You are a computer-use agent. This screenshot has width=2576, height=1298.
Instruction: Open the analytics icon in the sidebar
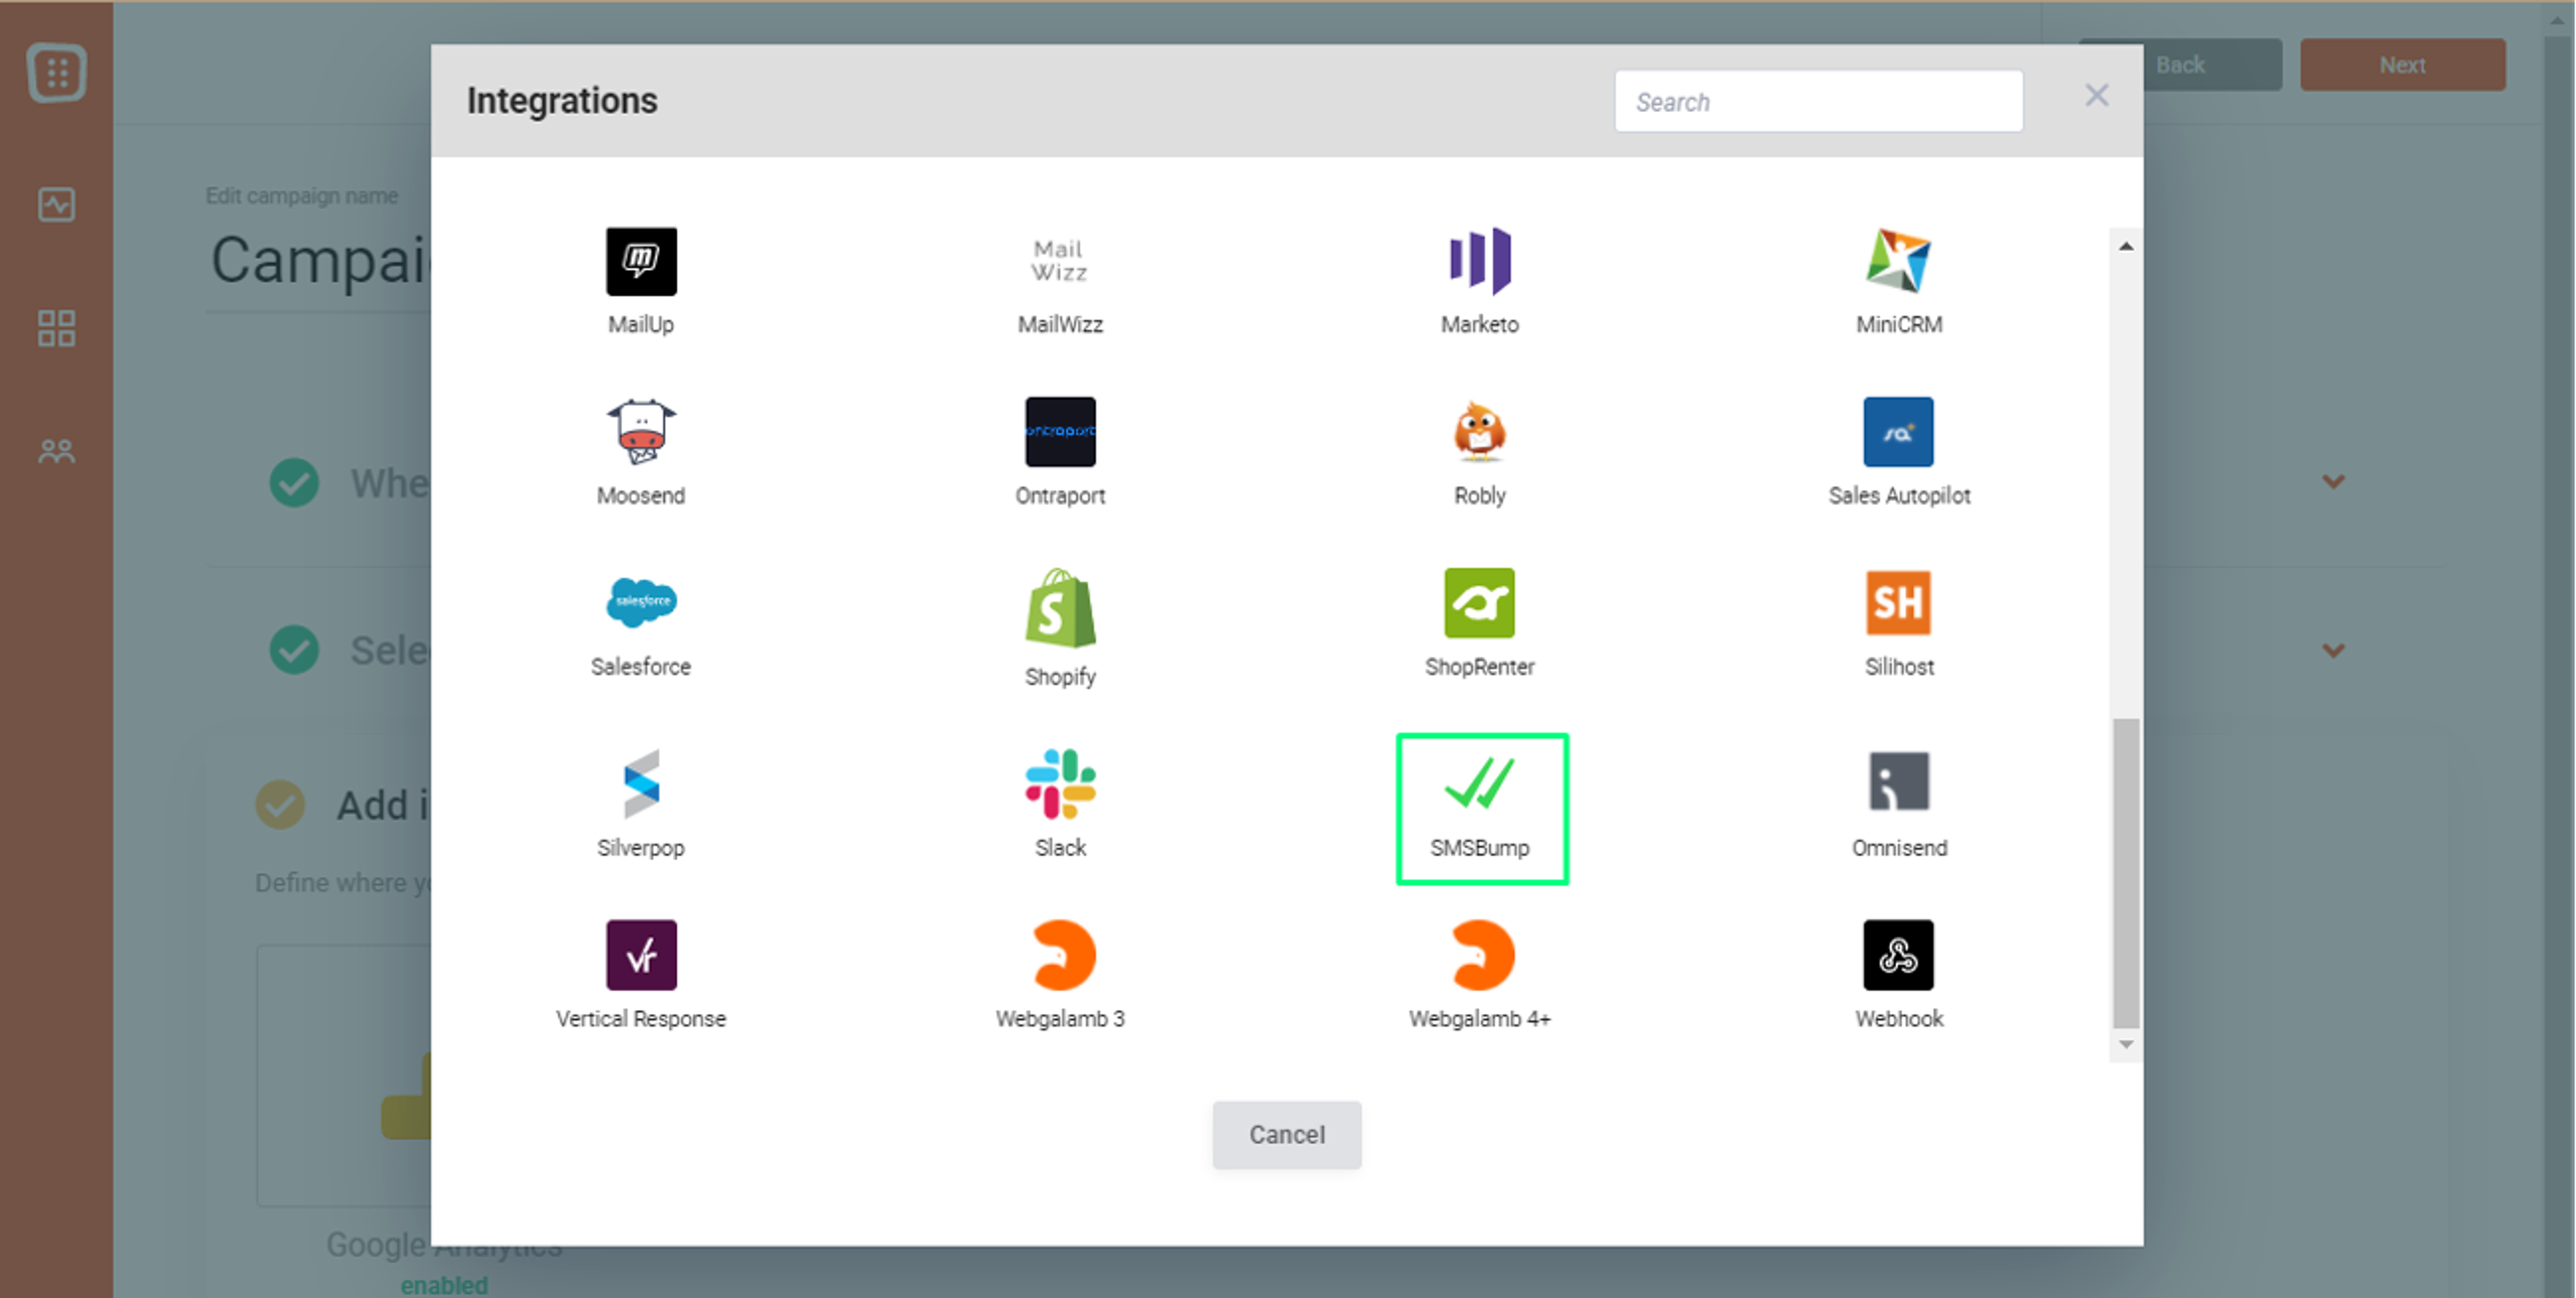[x=57, y=205]
